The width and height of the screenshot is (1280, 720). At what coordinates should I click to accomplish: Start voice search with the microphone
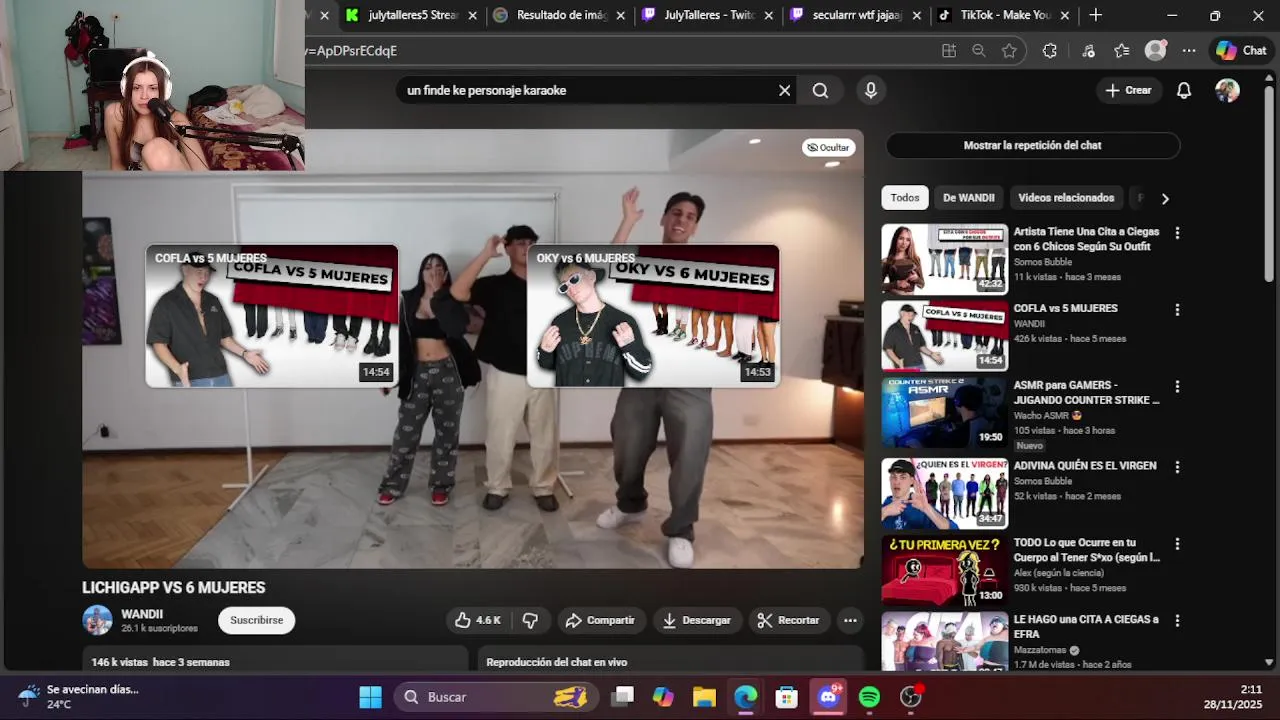pos(871,90)
